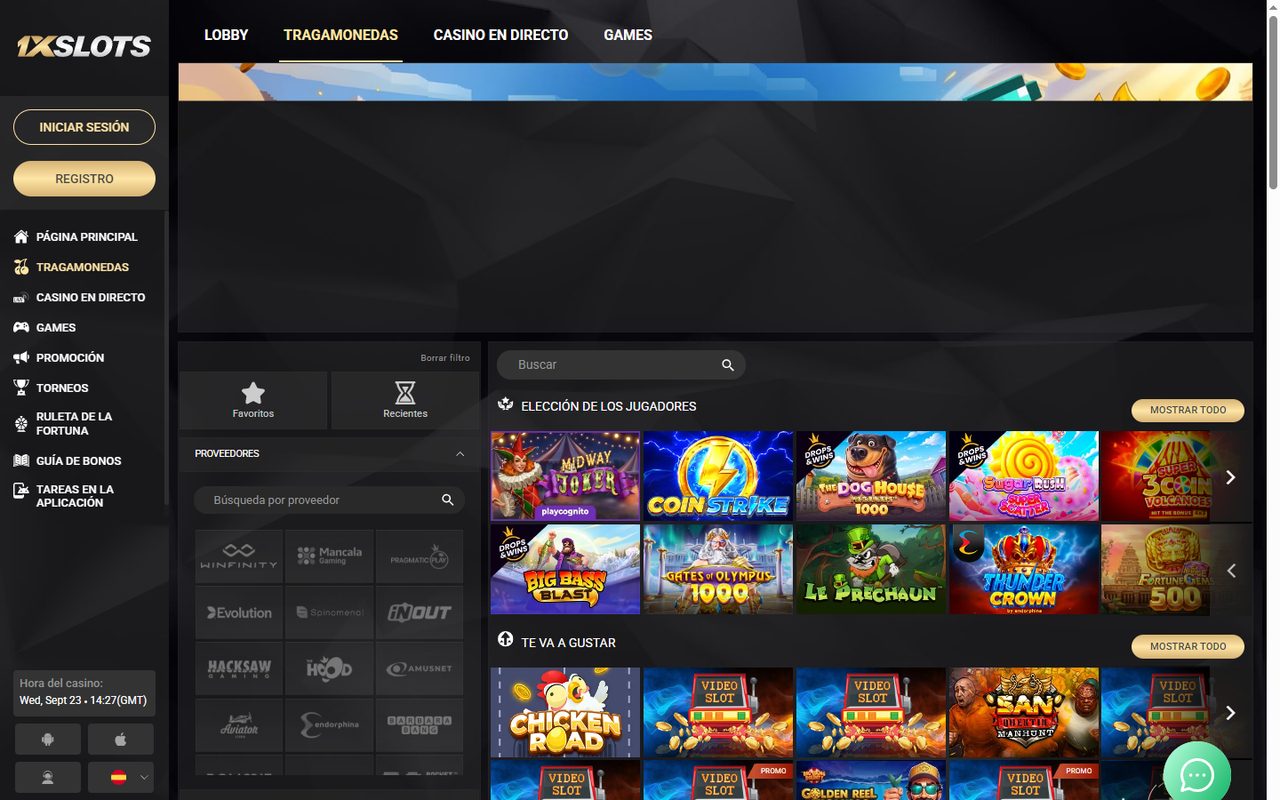
Task: Click next arrow in Te va a gustar row
Action: 1231,713
